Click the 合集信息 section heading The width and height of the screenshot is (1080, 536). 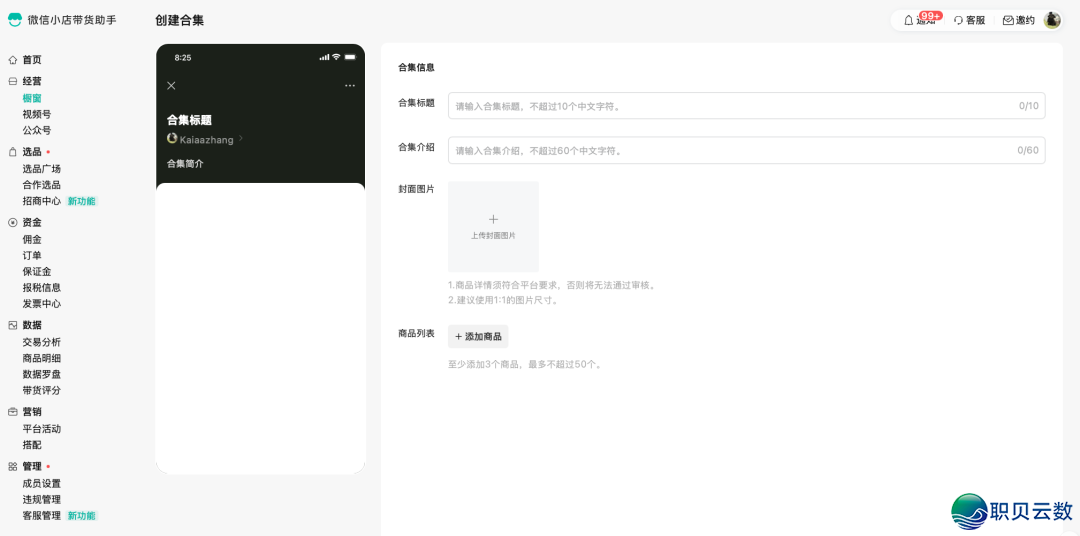click(416, 68)
